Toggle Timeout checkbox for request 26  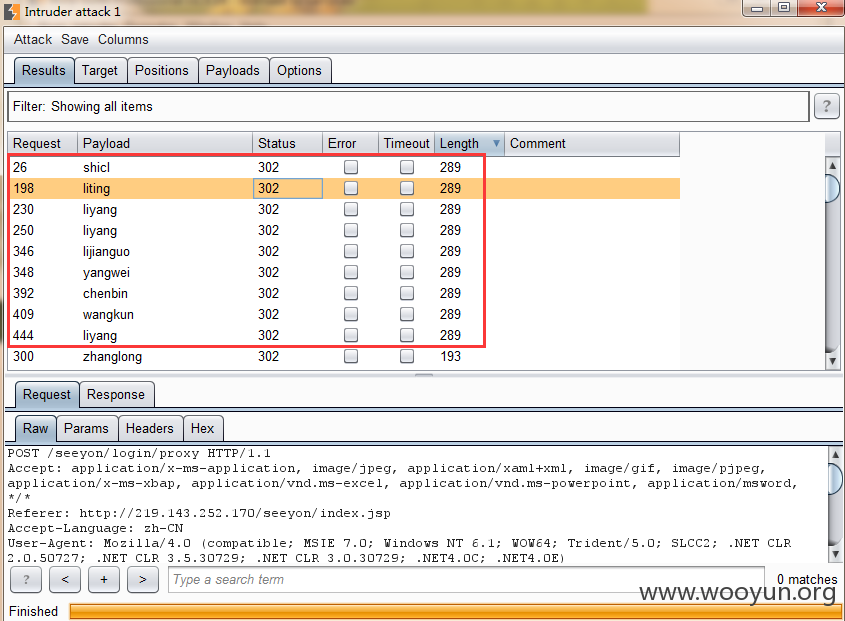[407, 167]
